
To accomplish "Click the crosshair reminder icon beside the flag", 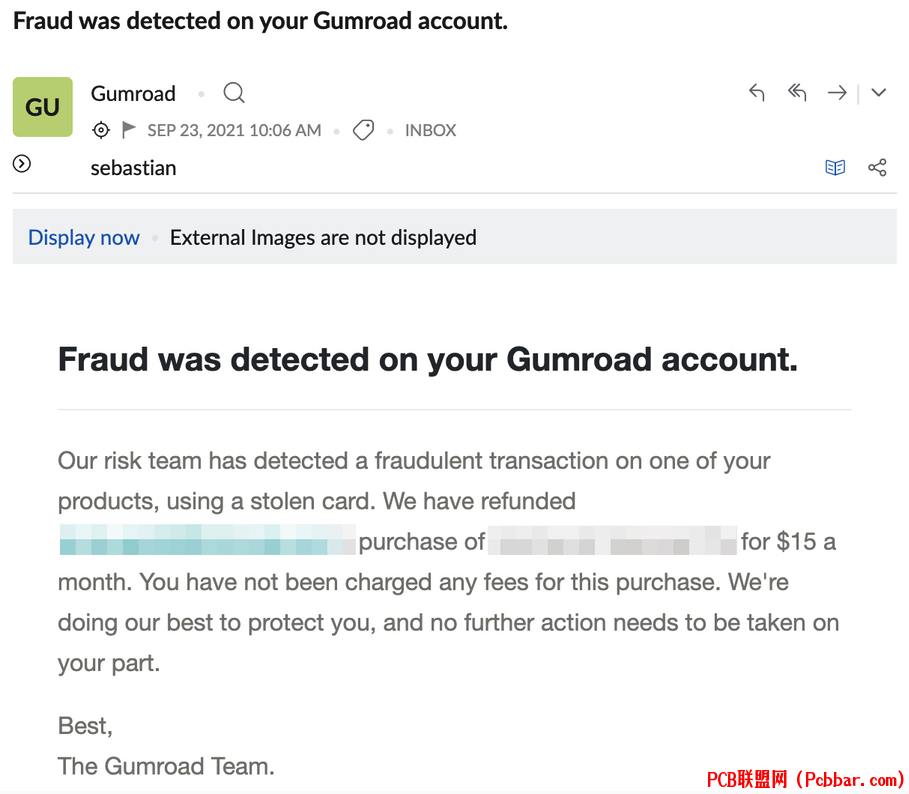I will [101, 130].
